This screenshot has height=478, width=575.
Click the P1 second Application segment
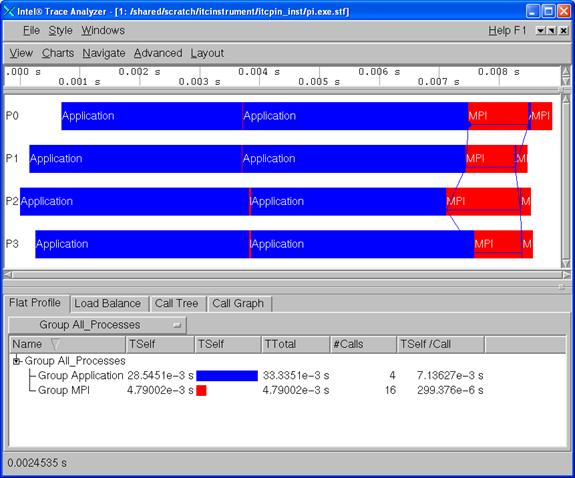coord(354,159)
